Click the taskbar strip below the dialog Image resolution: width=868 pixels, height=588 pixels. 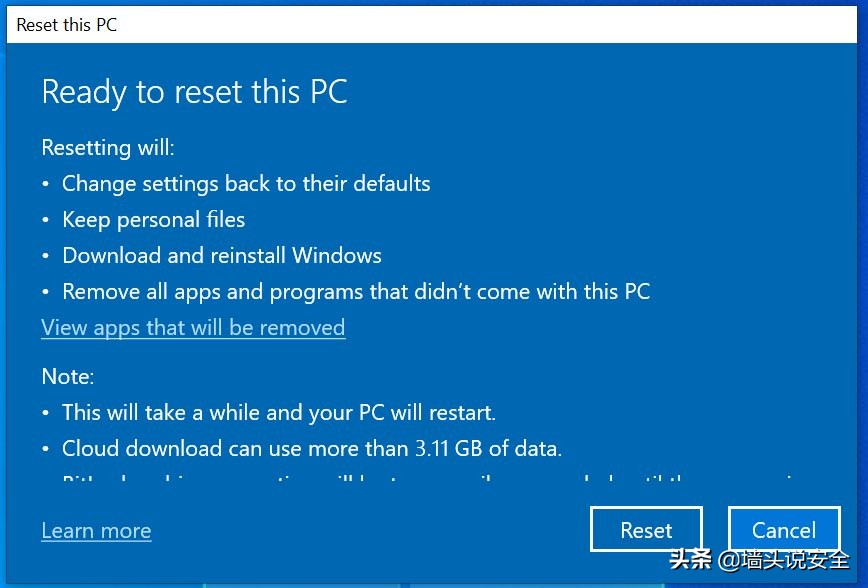click(x=300, y=582)
